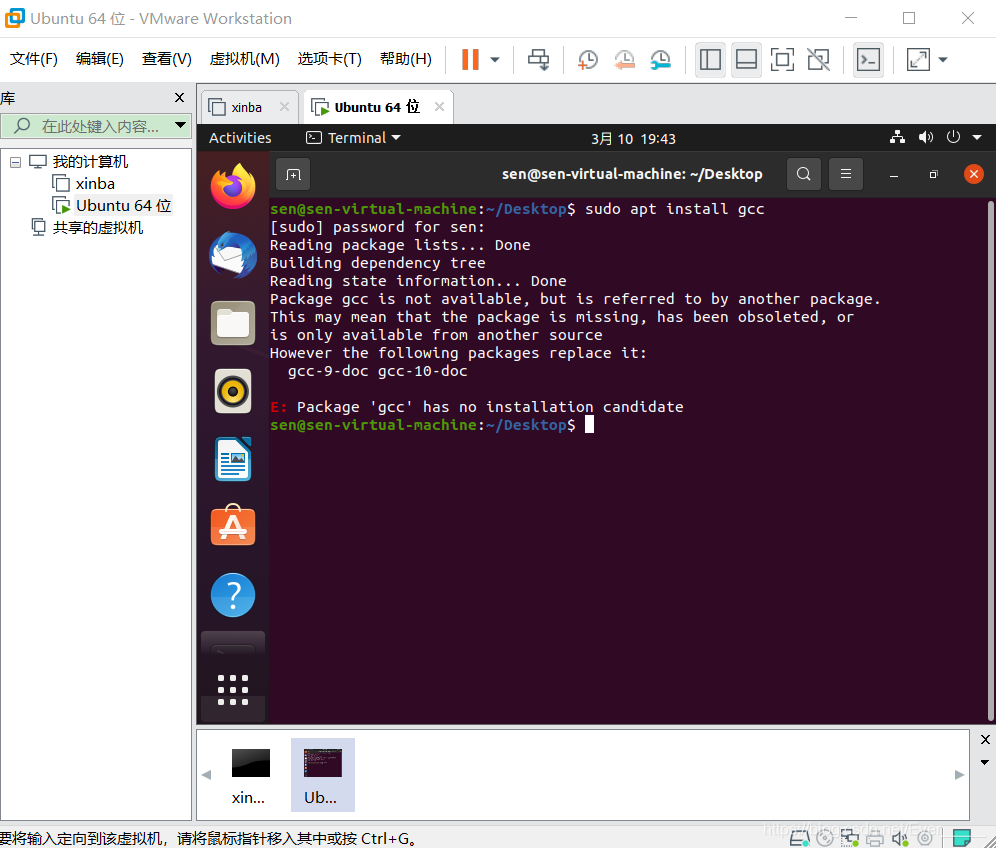996x848 pixels.
Task: Open the 帮助(H) menu
Action: tap(405, 59)
